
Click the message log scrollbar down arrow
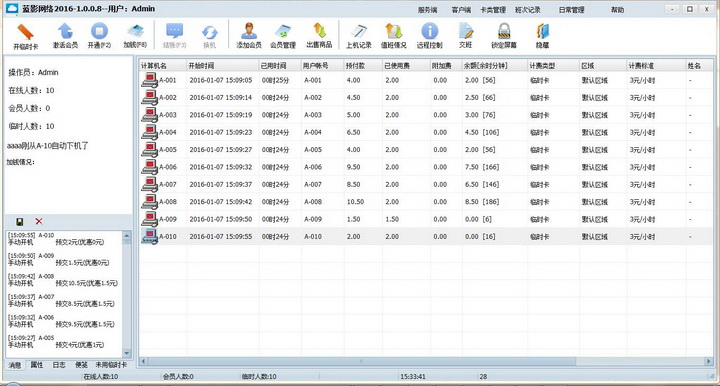[127, 353]
